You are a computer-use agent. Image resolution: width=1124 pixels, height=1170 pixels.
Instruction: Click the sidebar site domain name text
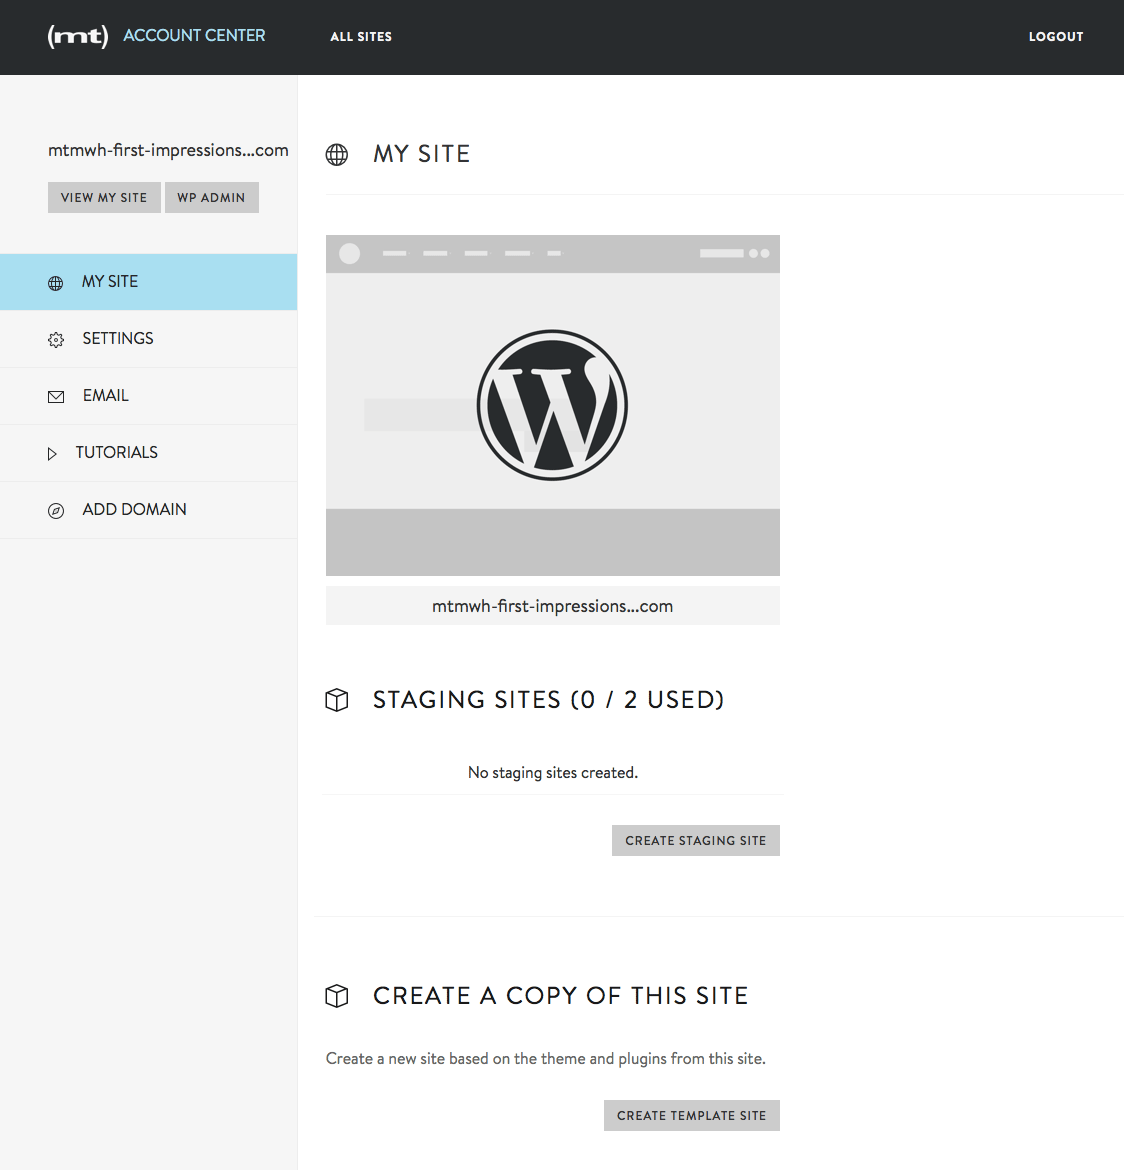tap(168, 150)
